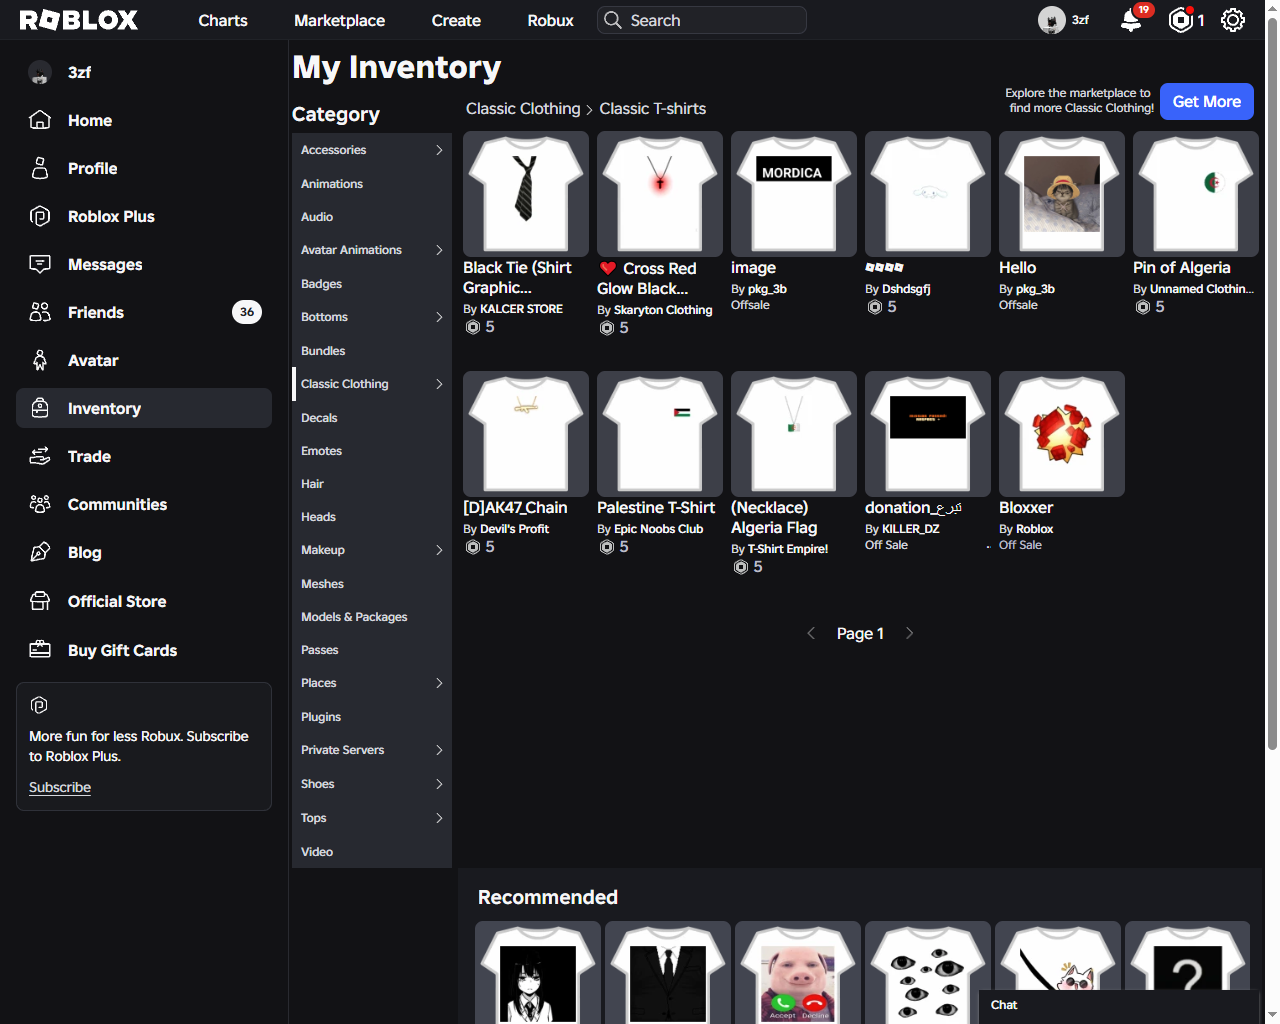Open the settings gear icon

(x=1233, y=20)
